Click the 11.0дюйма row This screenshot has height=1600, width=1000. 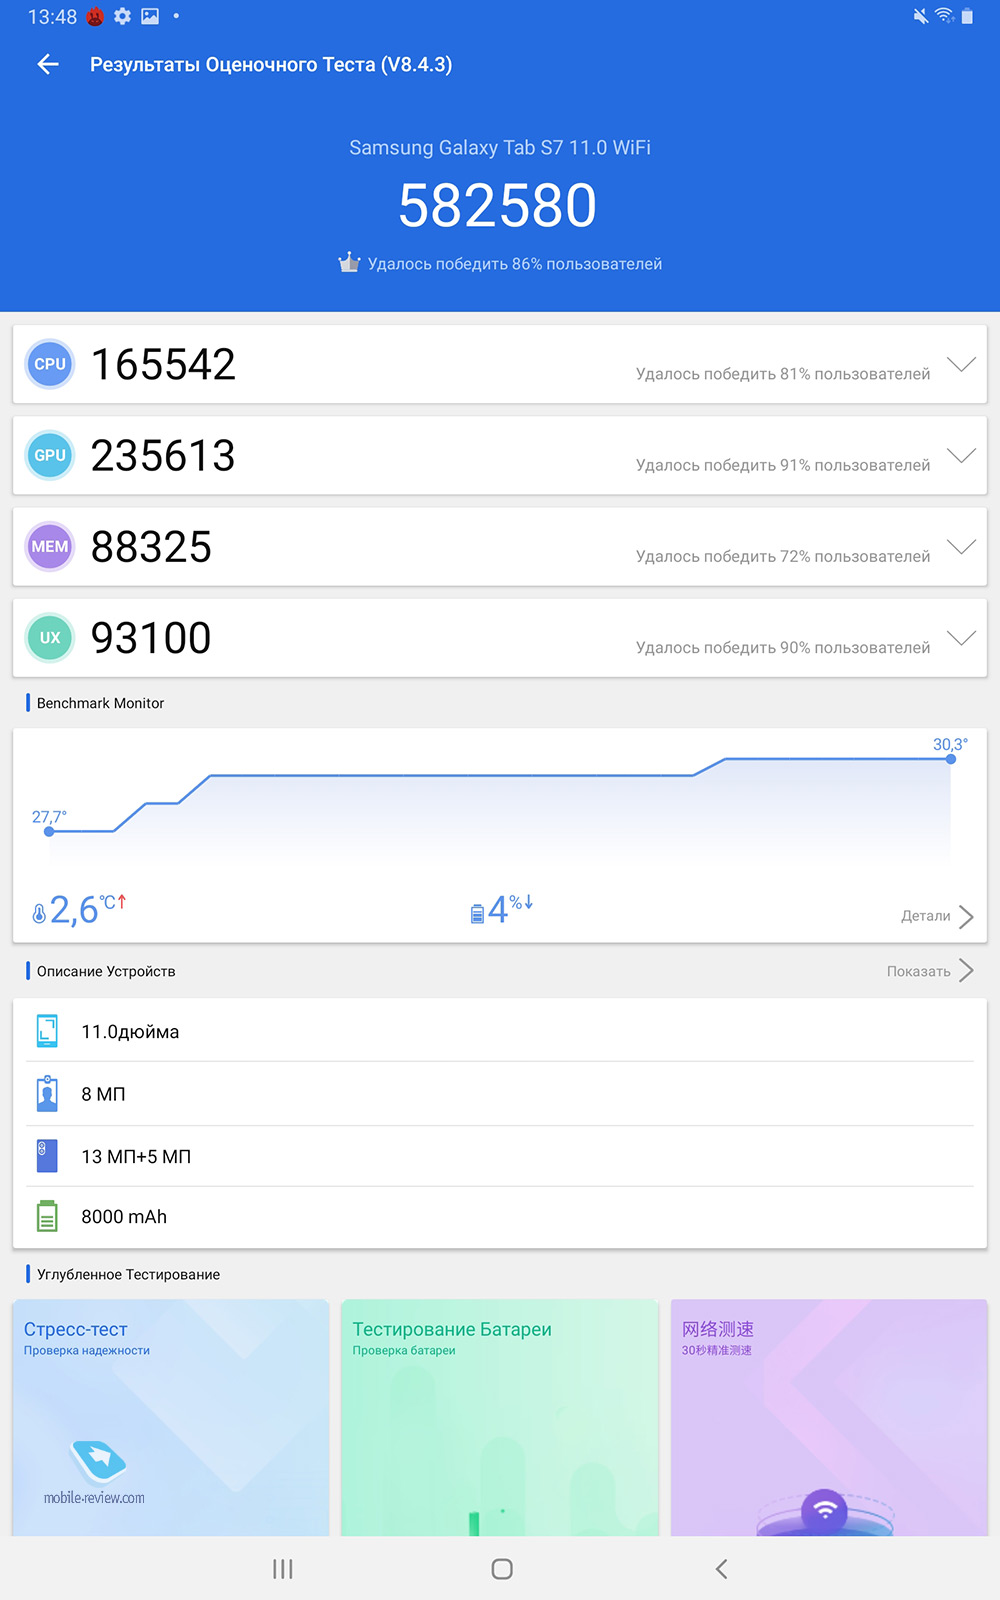[500, 1031]
